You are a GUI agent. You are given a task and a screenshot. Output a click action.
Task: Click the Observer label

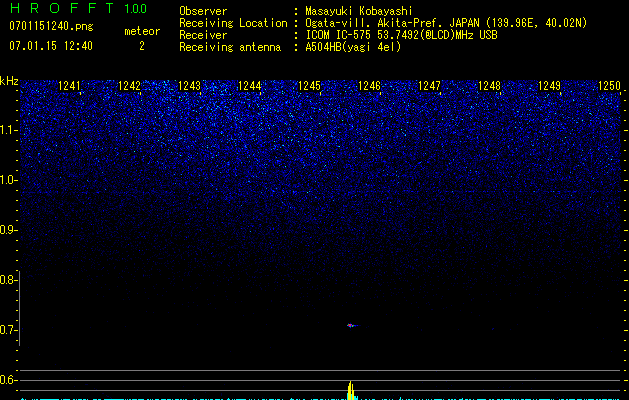coord(203,11)
